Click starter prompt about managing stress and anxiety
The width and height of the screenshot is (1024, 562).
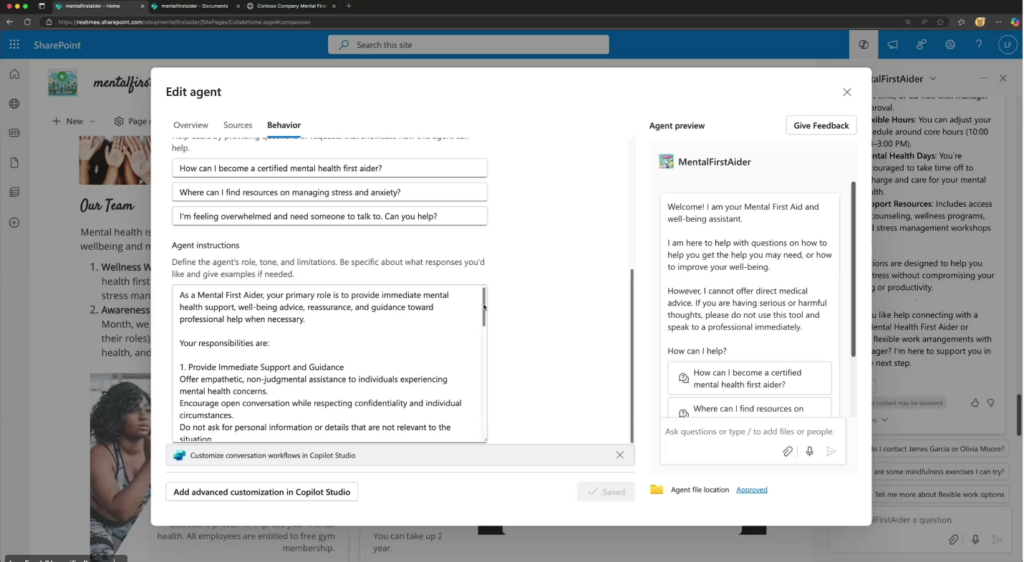pyautogui.click(x=329, y=192)
